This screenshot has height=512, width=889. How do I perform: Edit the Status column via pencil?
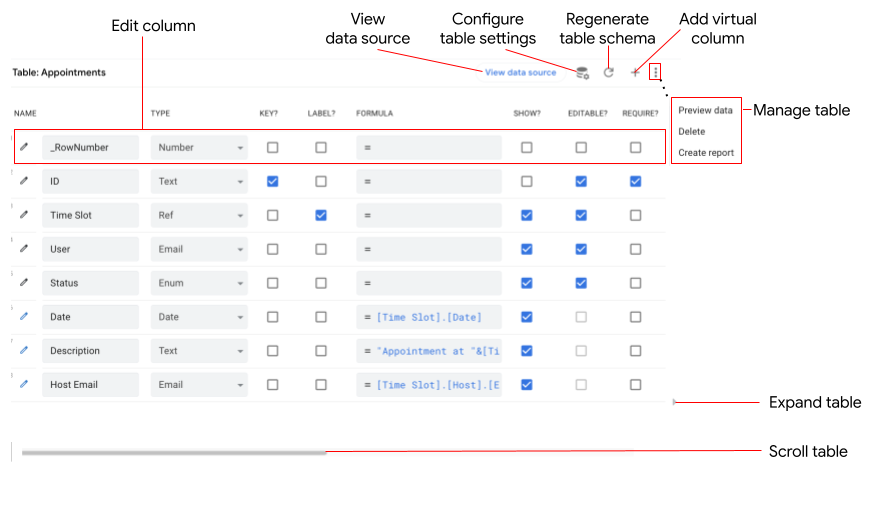click(x=24, y=283)
